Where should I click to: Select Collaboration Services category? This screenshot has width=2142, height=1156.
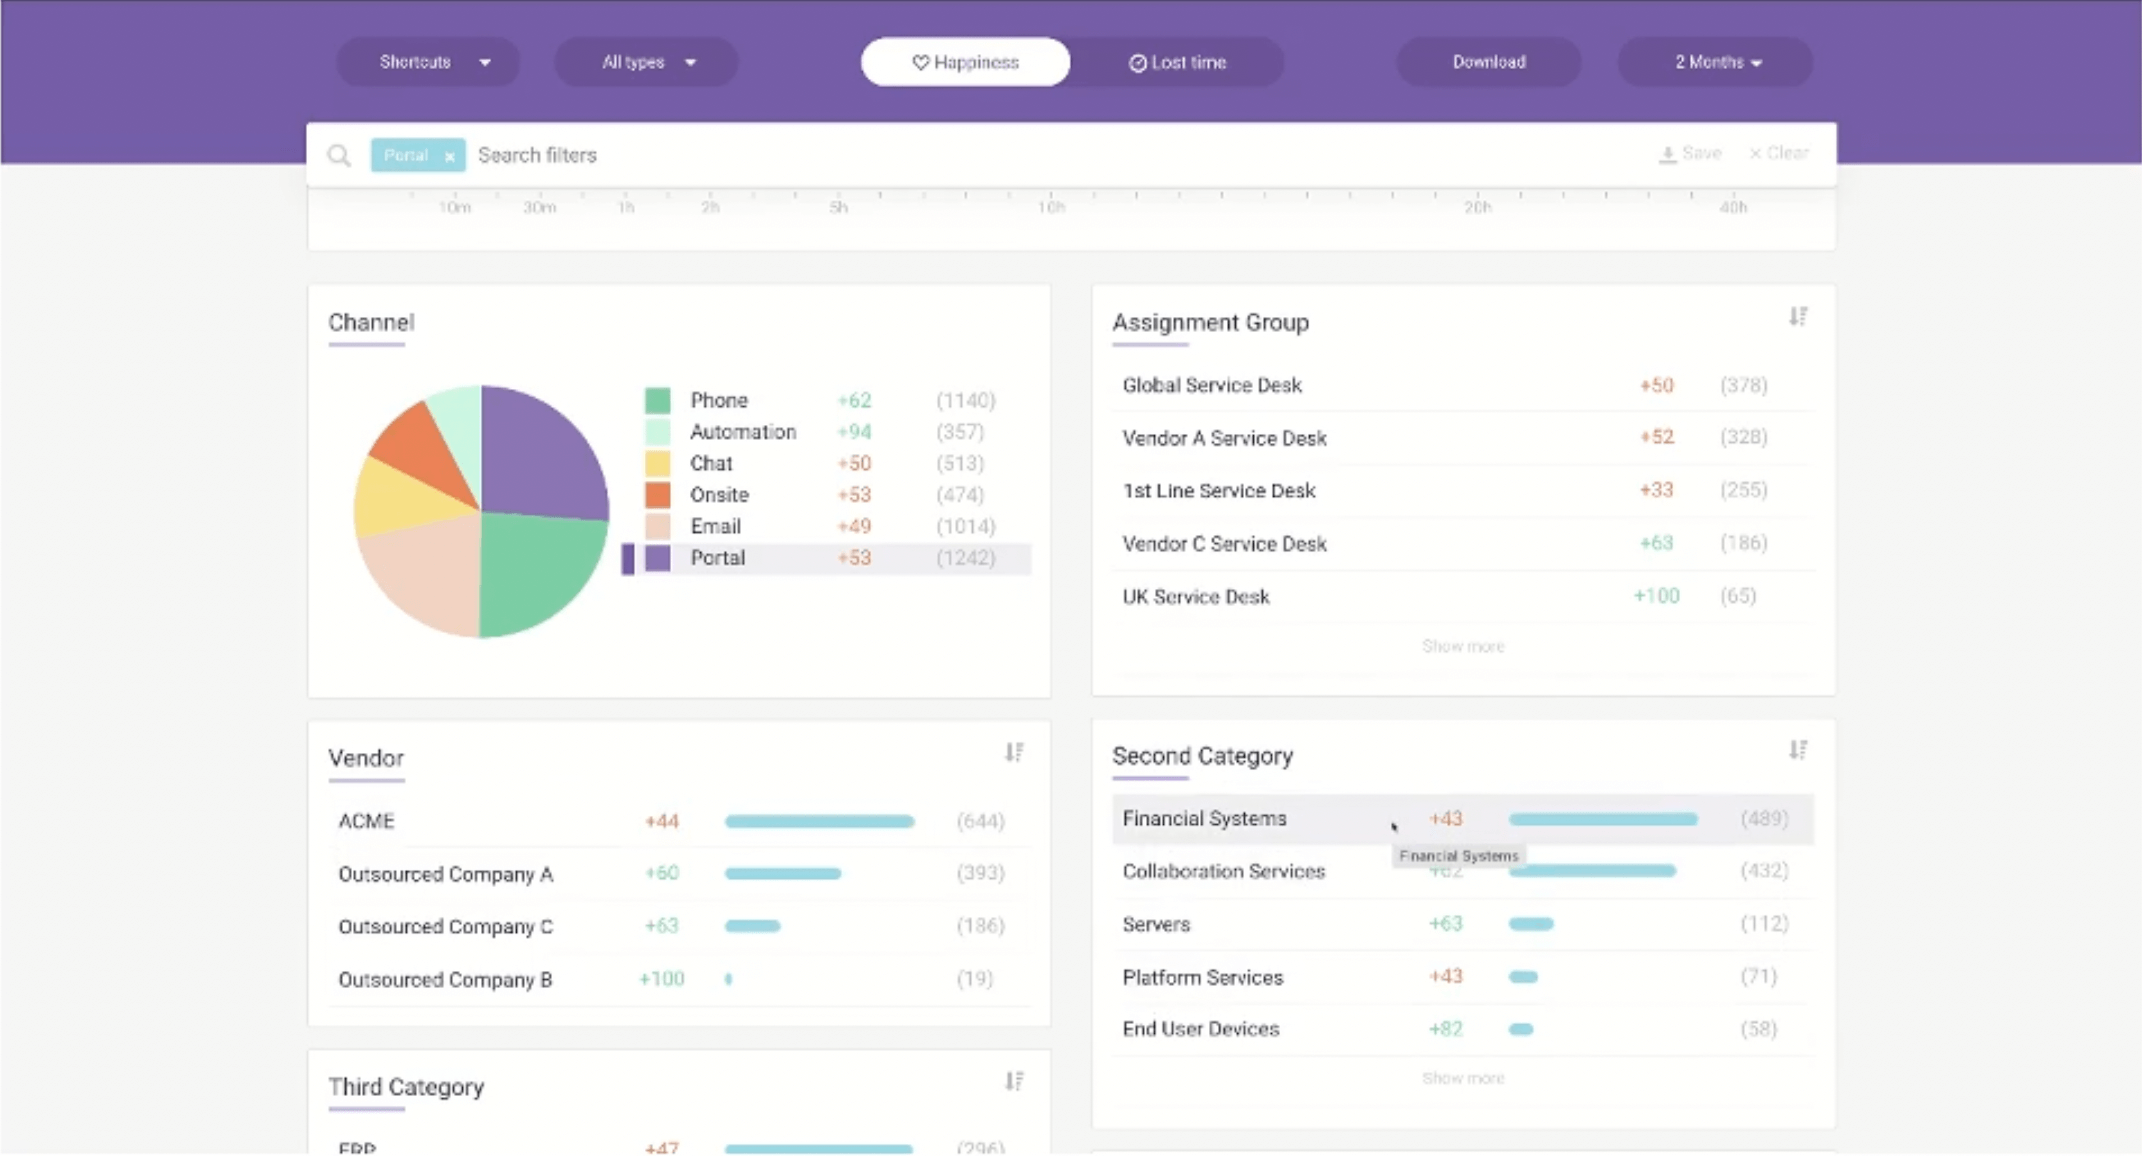pyautogui.click(x=1463, y=871)
